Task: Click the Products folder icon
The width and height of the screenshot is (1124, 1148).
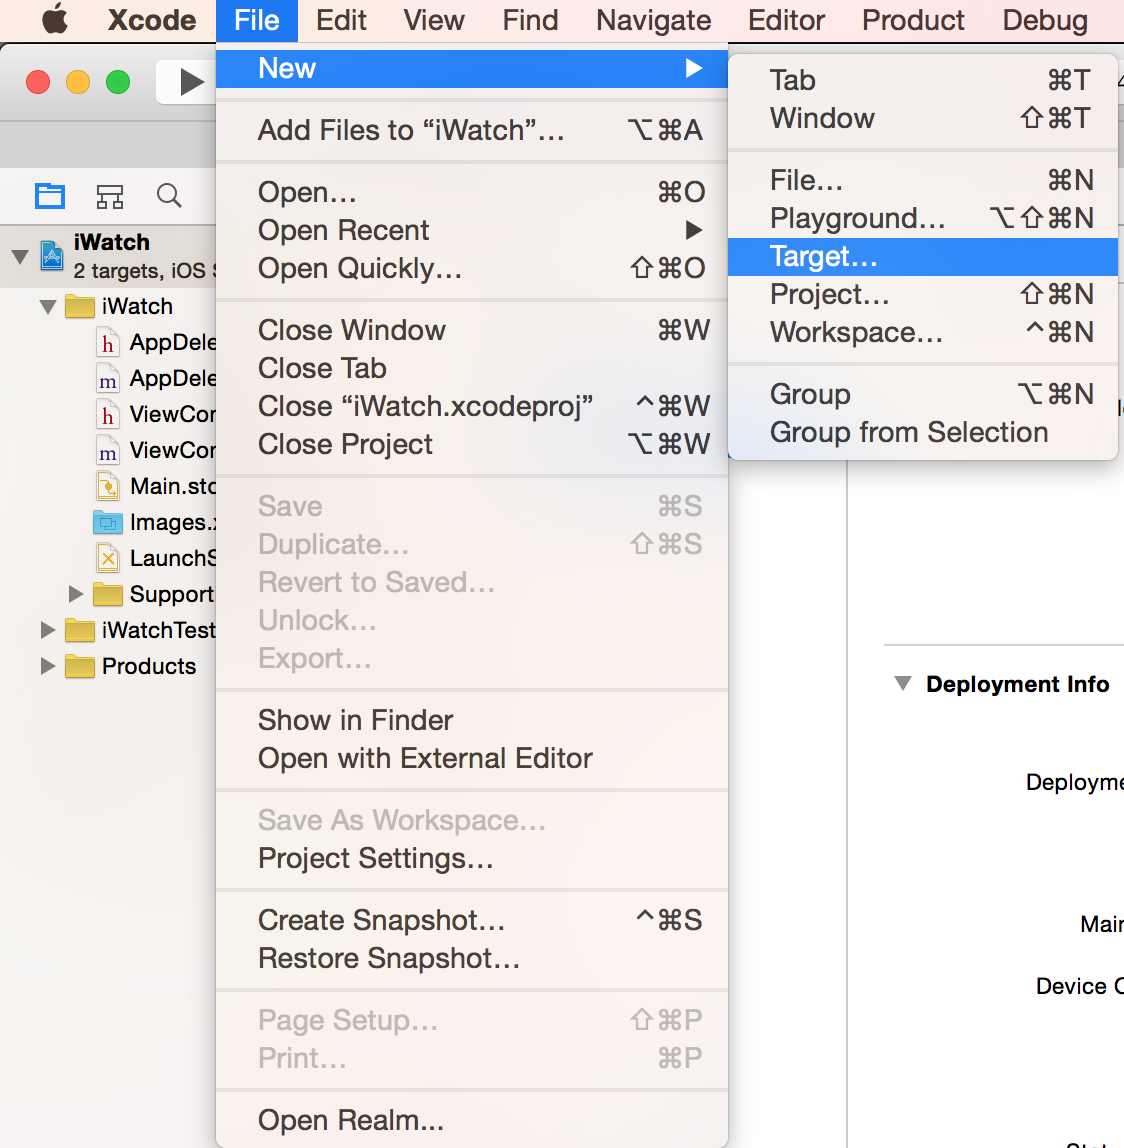Action: [x=80, y=666]
